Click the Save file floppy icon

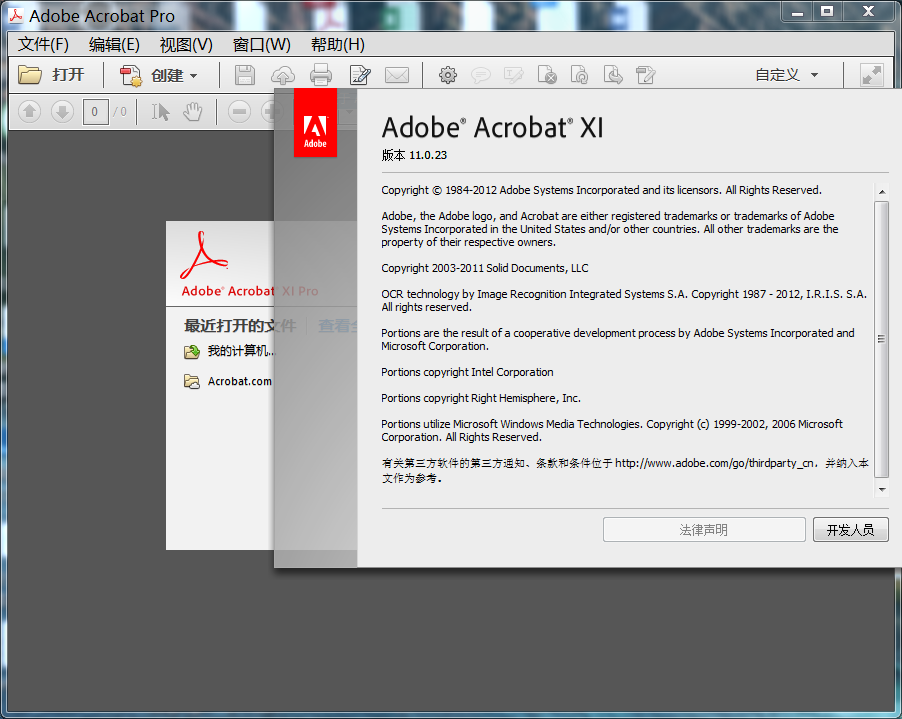[245, 75]
